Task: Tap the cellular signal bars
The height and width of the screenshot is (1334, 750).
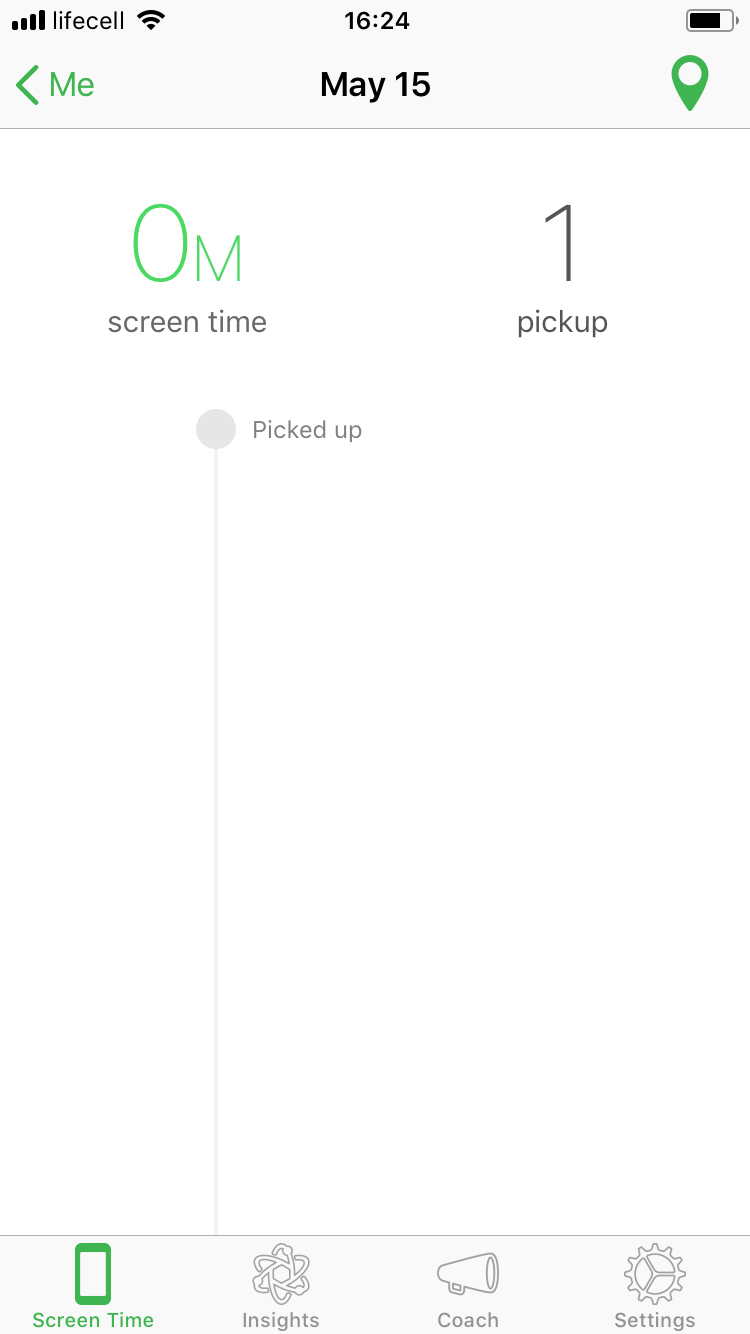Action: pyautogui.click(x=29, y=21)
